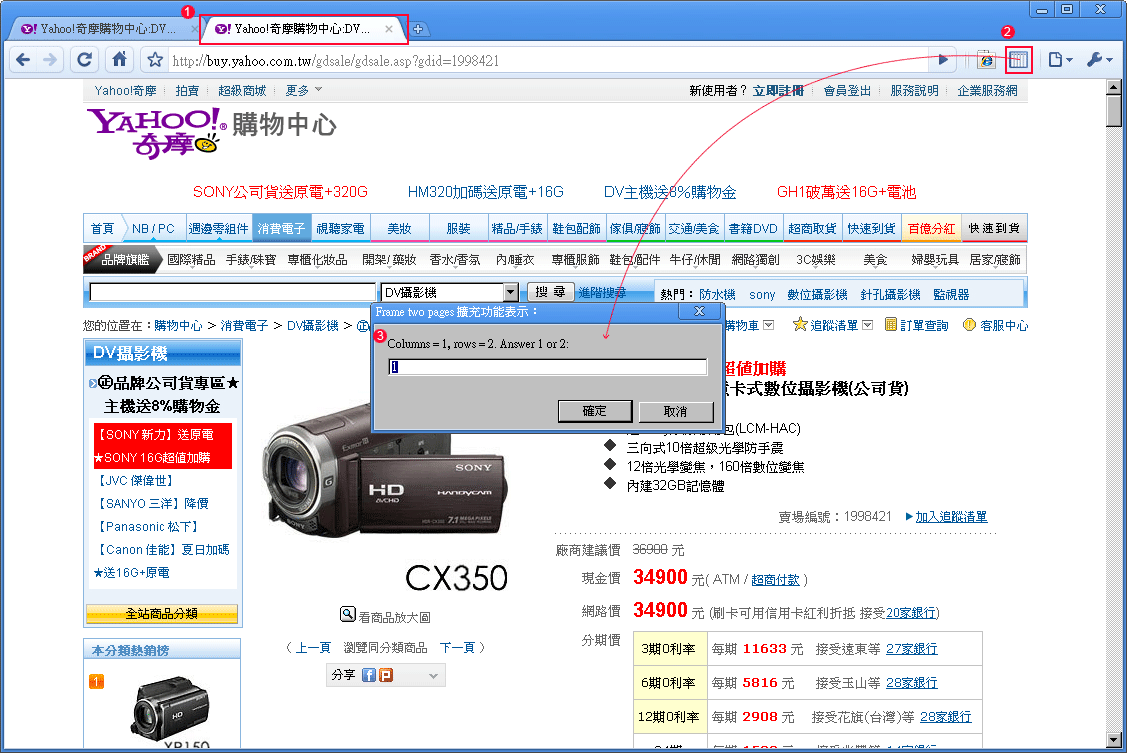Click the 下一頁 link below the product
Viewport: 1127px width, 753px height.
[x=457, y=648]
